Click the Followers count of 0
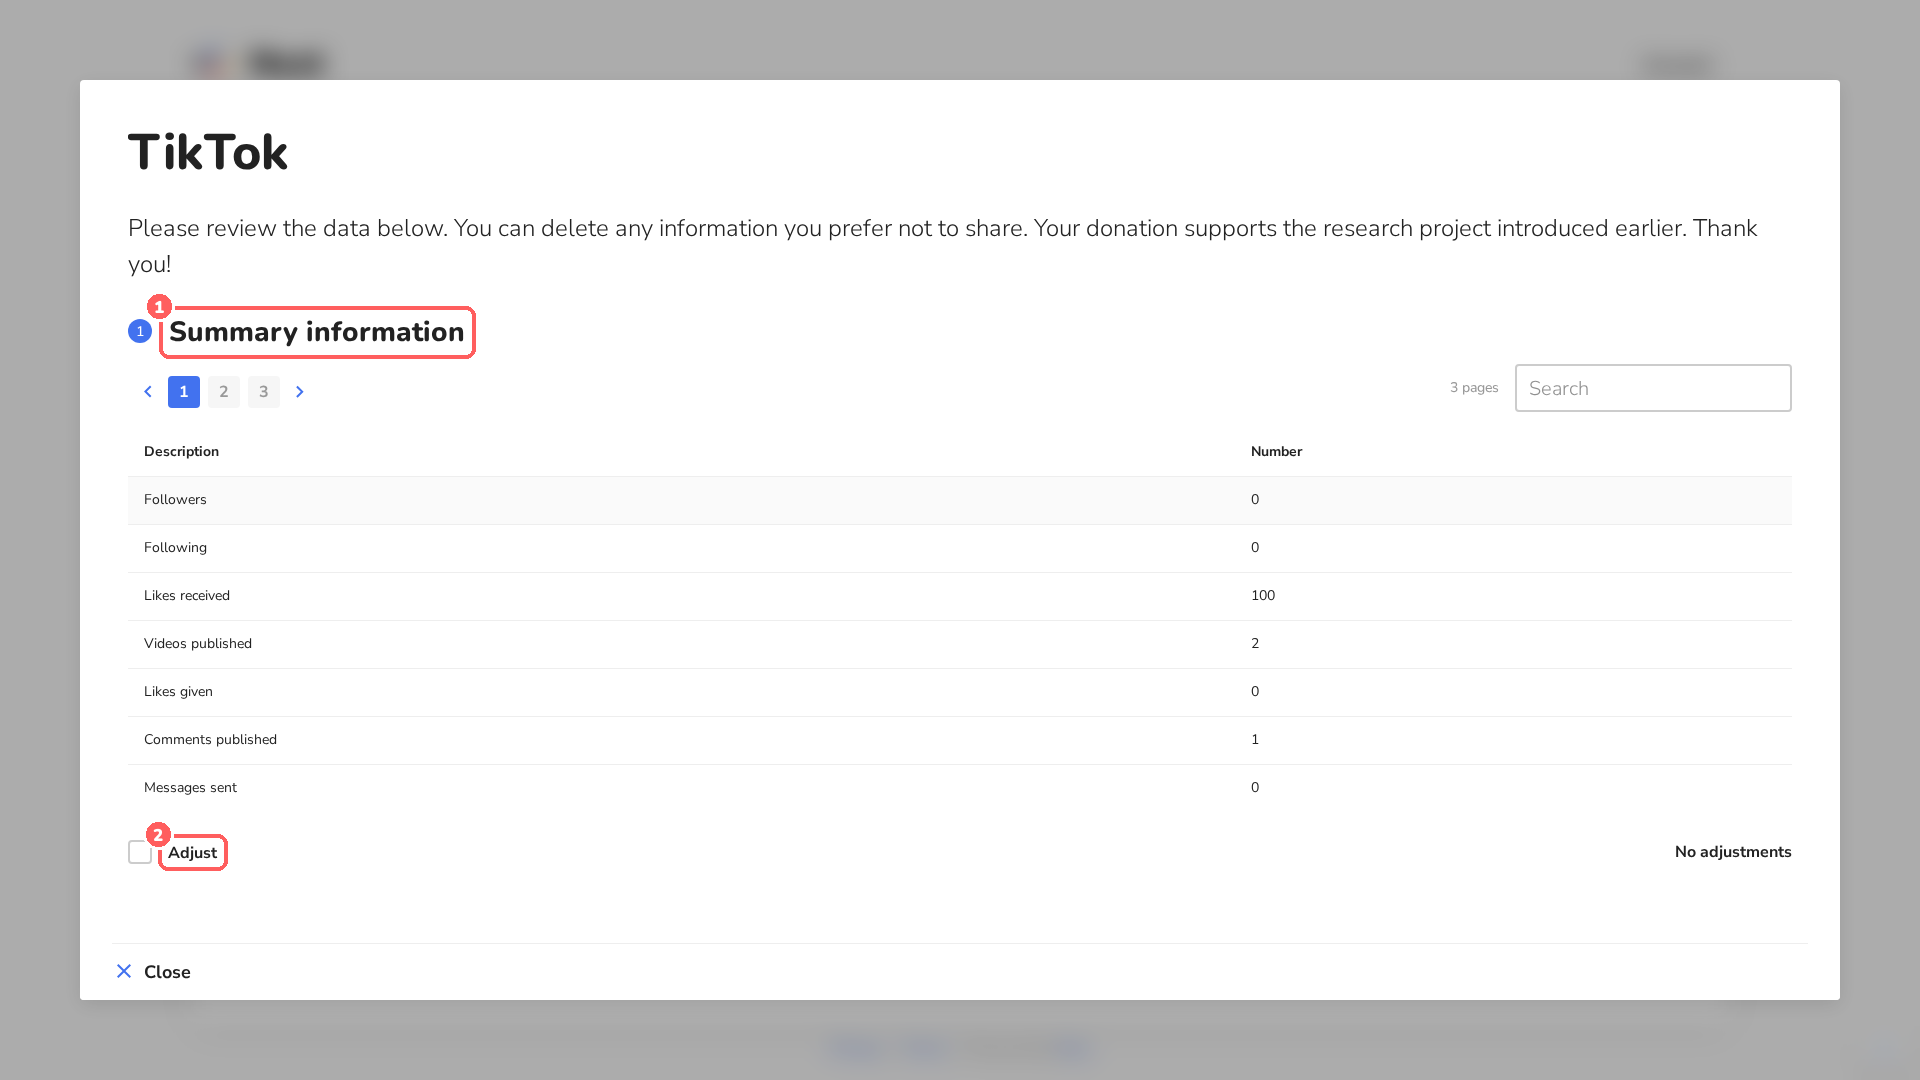This screenshot has width=1920, height=1080. coord(1255,500)
